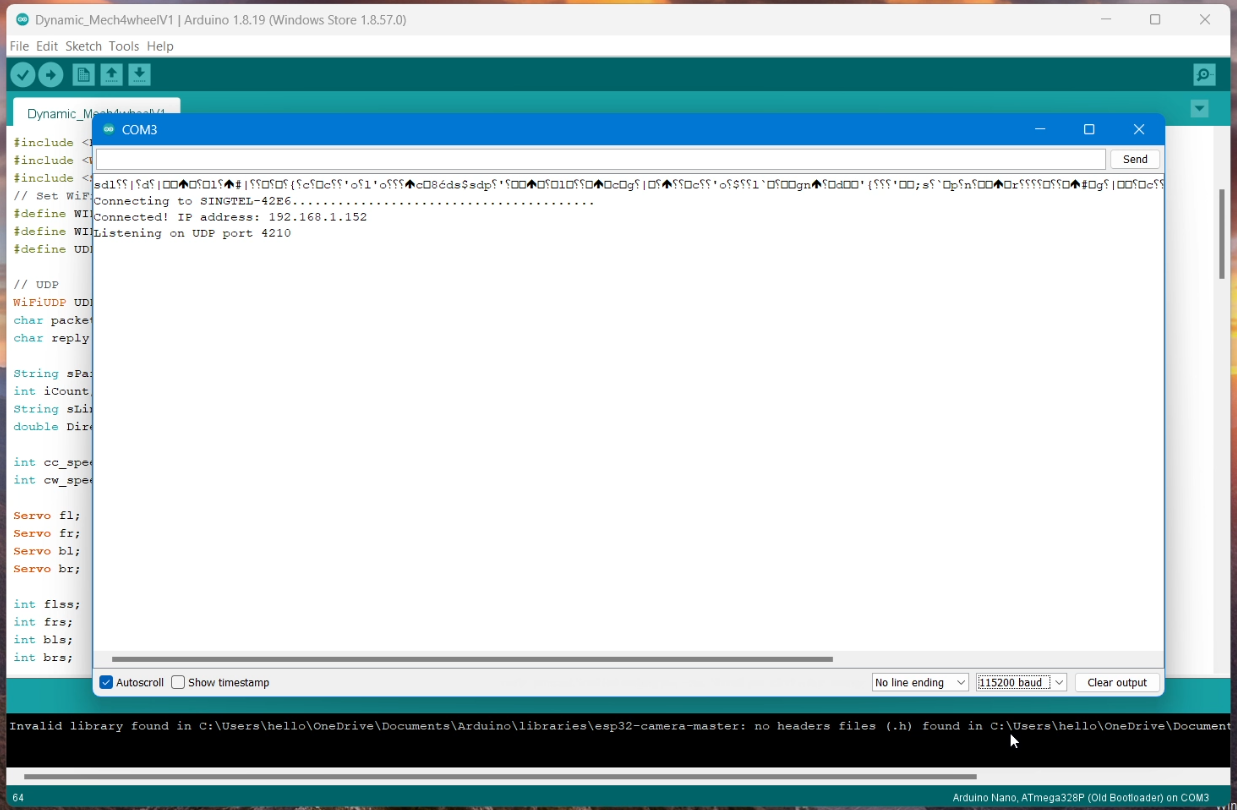
Task: Open the Help menu
Action: [160, 46]
